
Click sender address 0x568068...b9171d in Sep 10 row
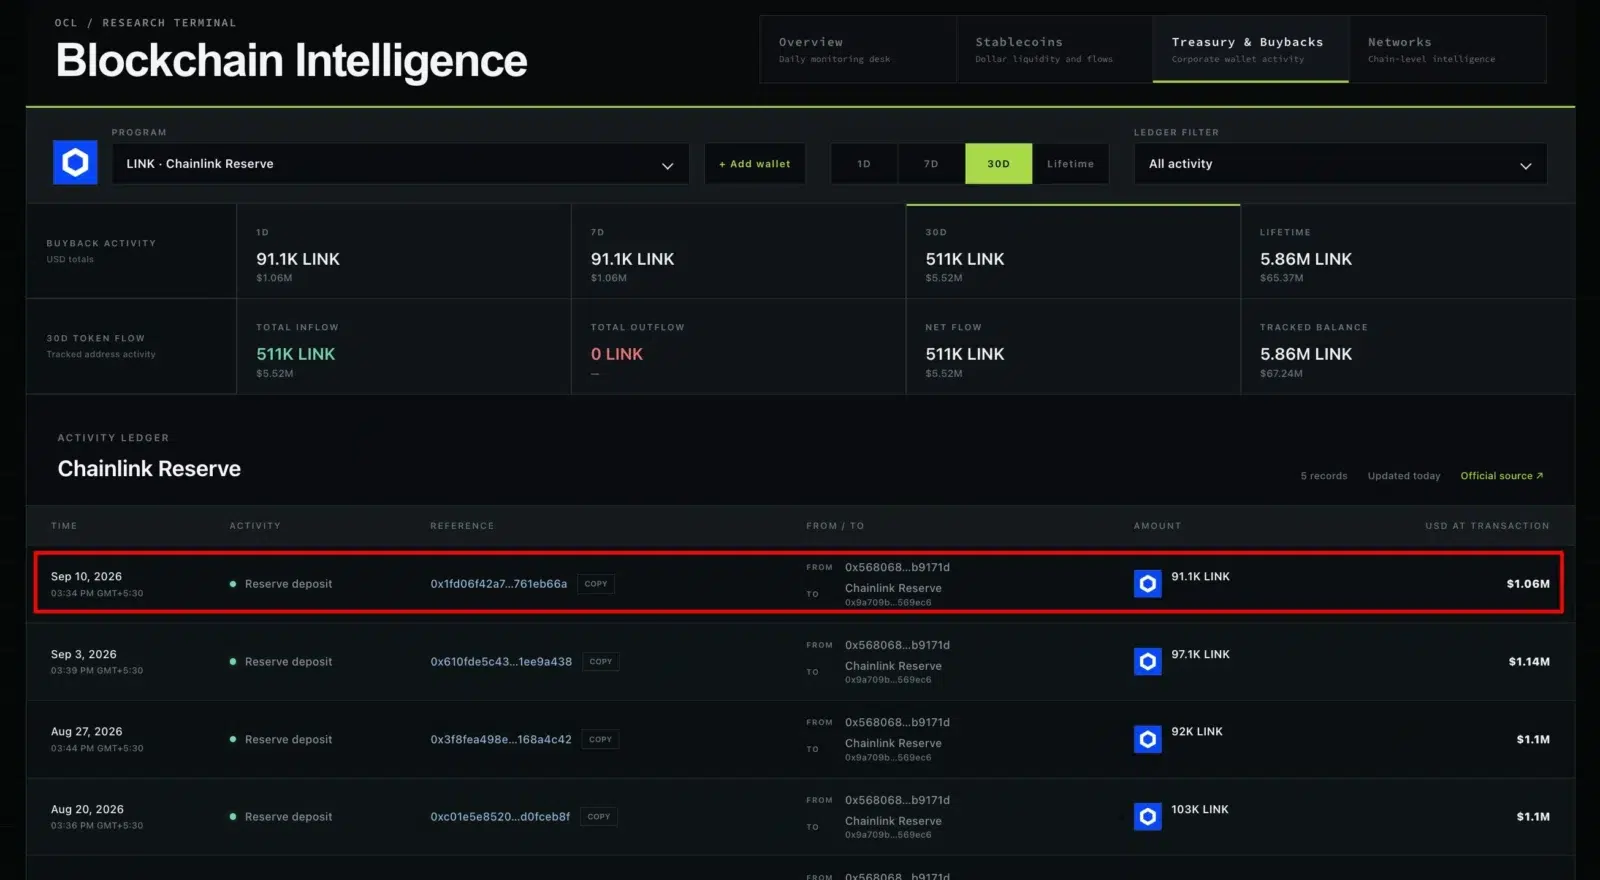[x=897, y=568]
